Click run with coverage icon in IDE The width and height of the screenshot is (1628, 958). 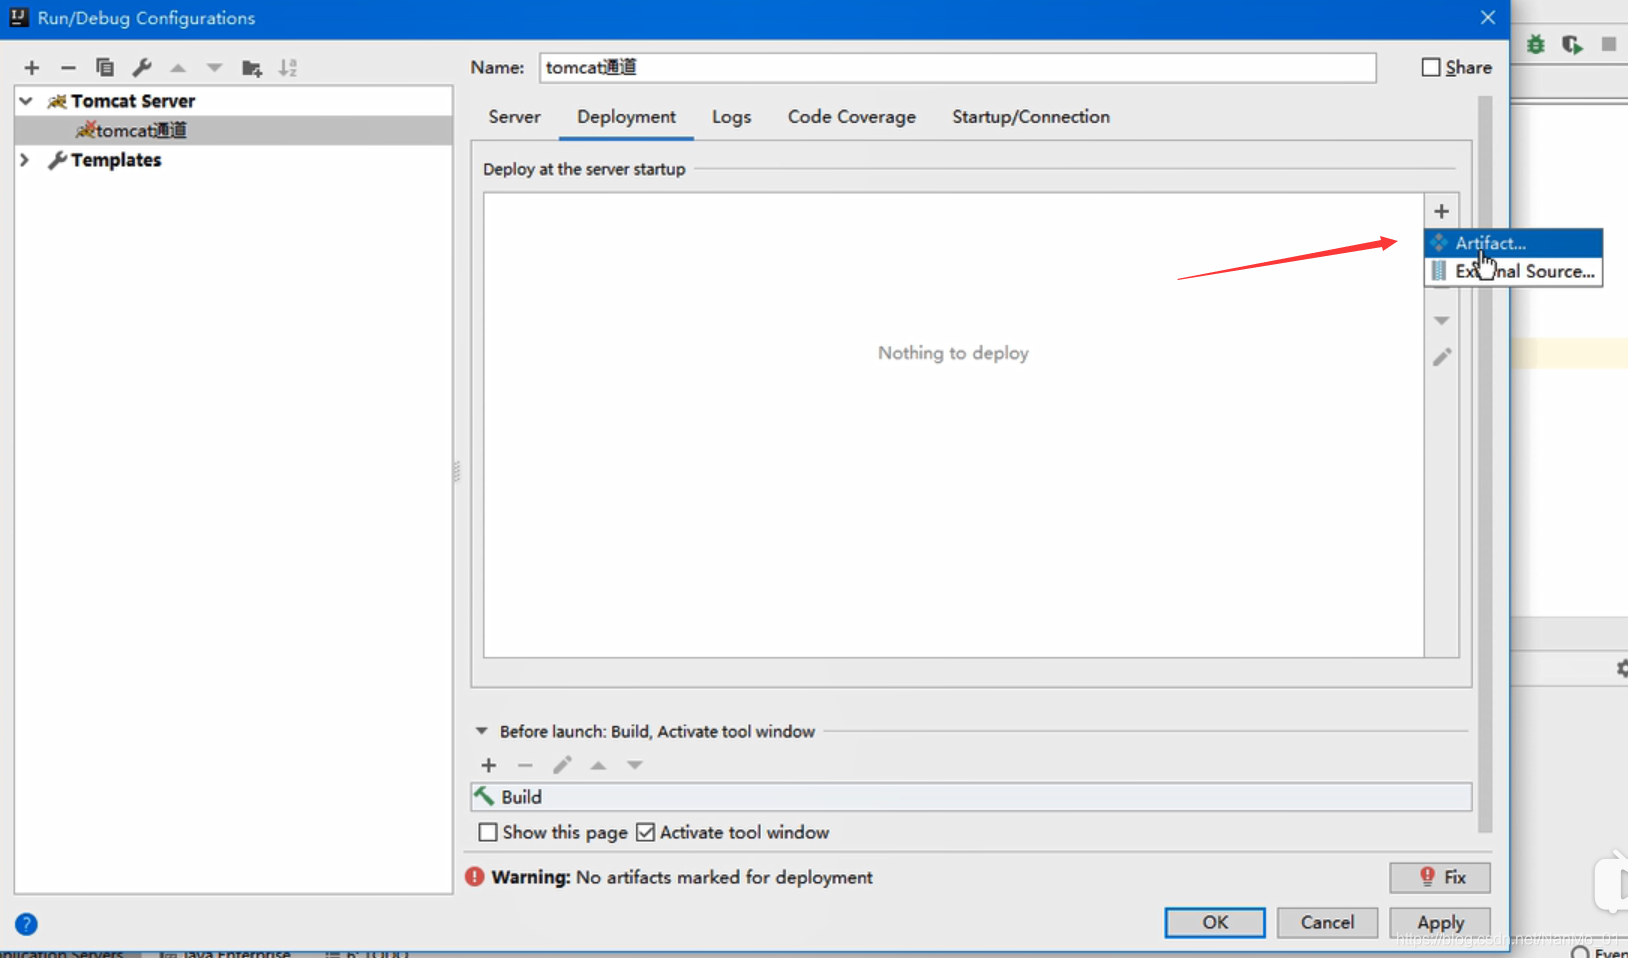coord(1572,44)
